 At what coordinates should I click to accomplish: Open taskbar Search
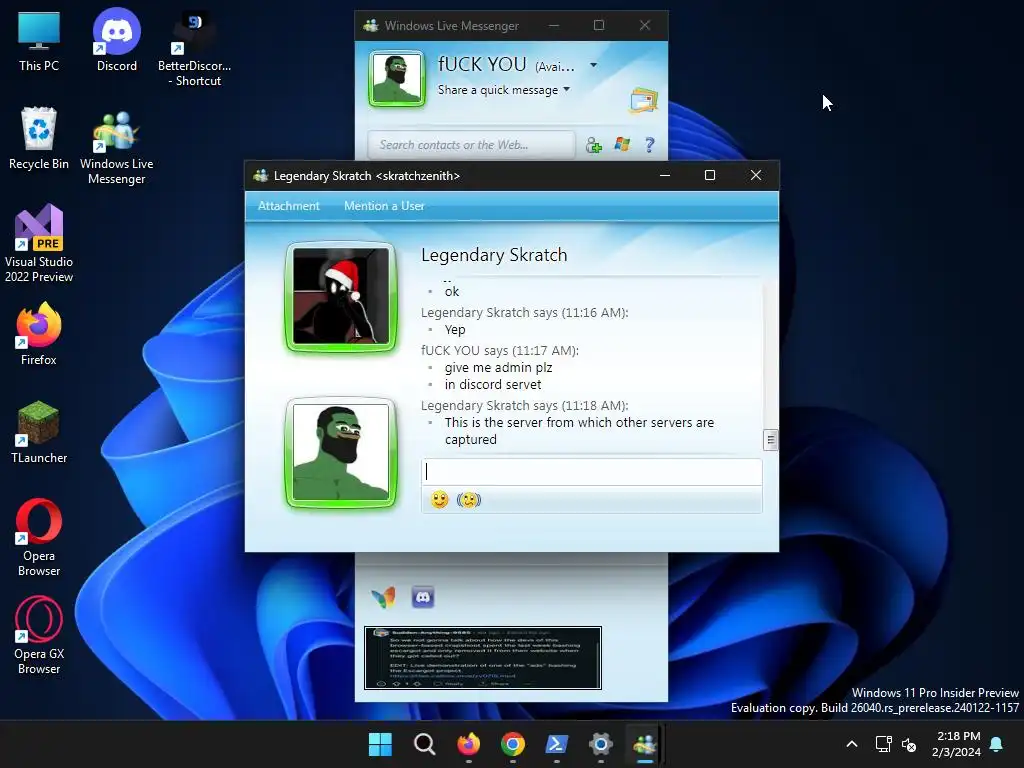click(x=424, y=744)
